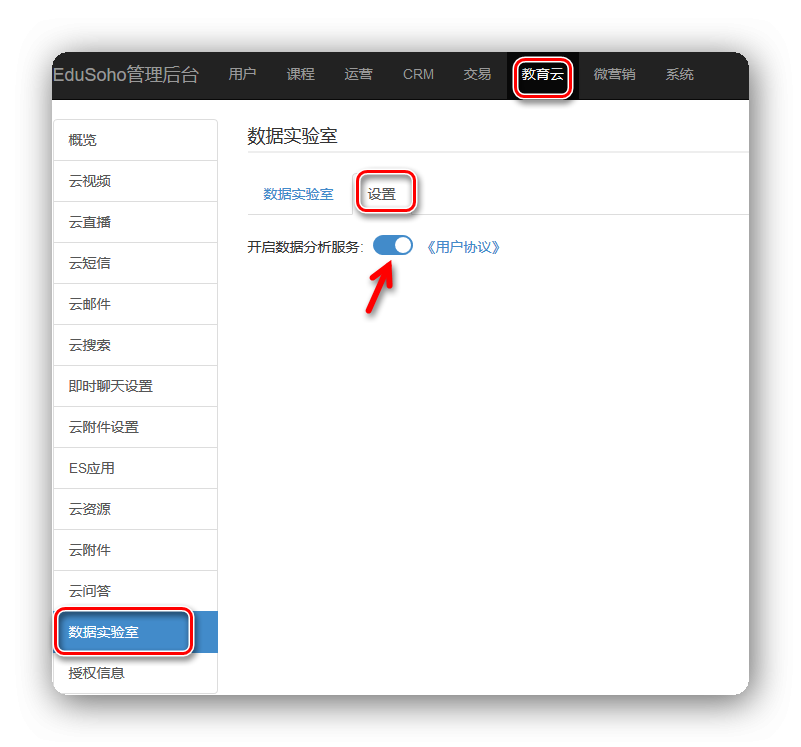The height and width of the screenshot is (747, 801).
Task: Switch to the 数据实验室 tab
Action: [298, 194]
